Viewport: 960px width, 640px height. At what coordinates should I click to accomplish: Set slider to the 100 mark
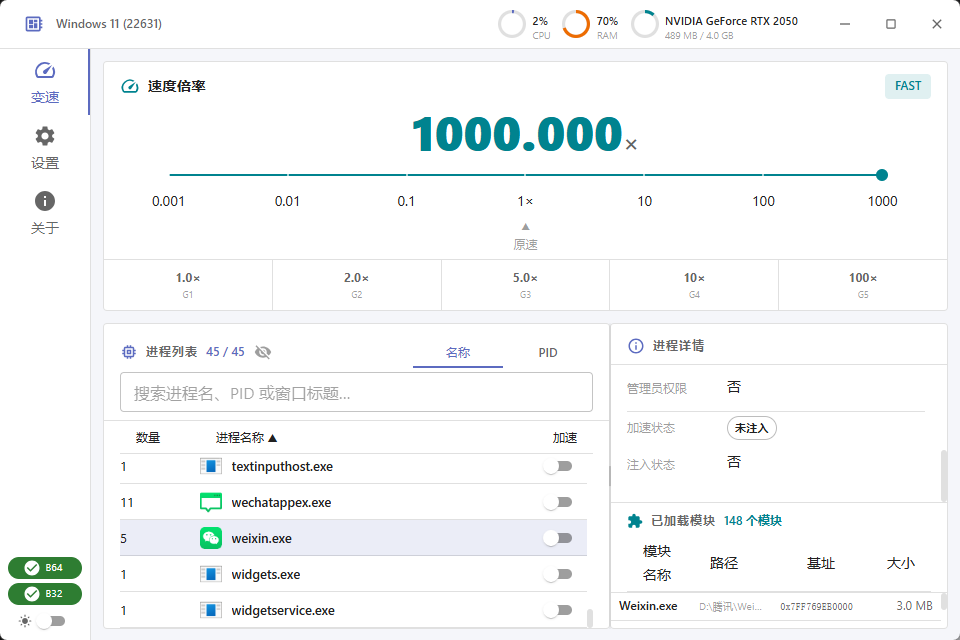click(763, 201)
